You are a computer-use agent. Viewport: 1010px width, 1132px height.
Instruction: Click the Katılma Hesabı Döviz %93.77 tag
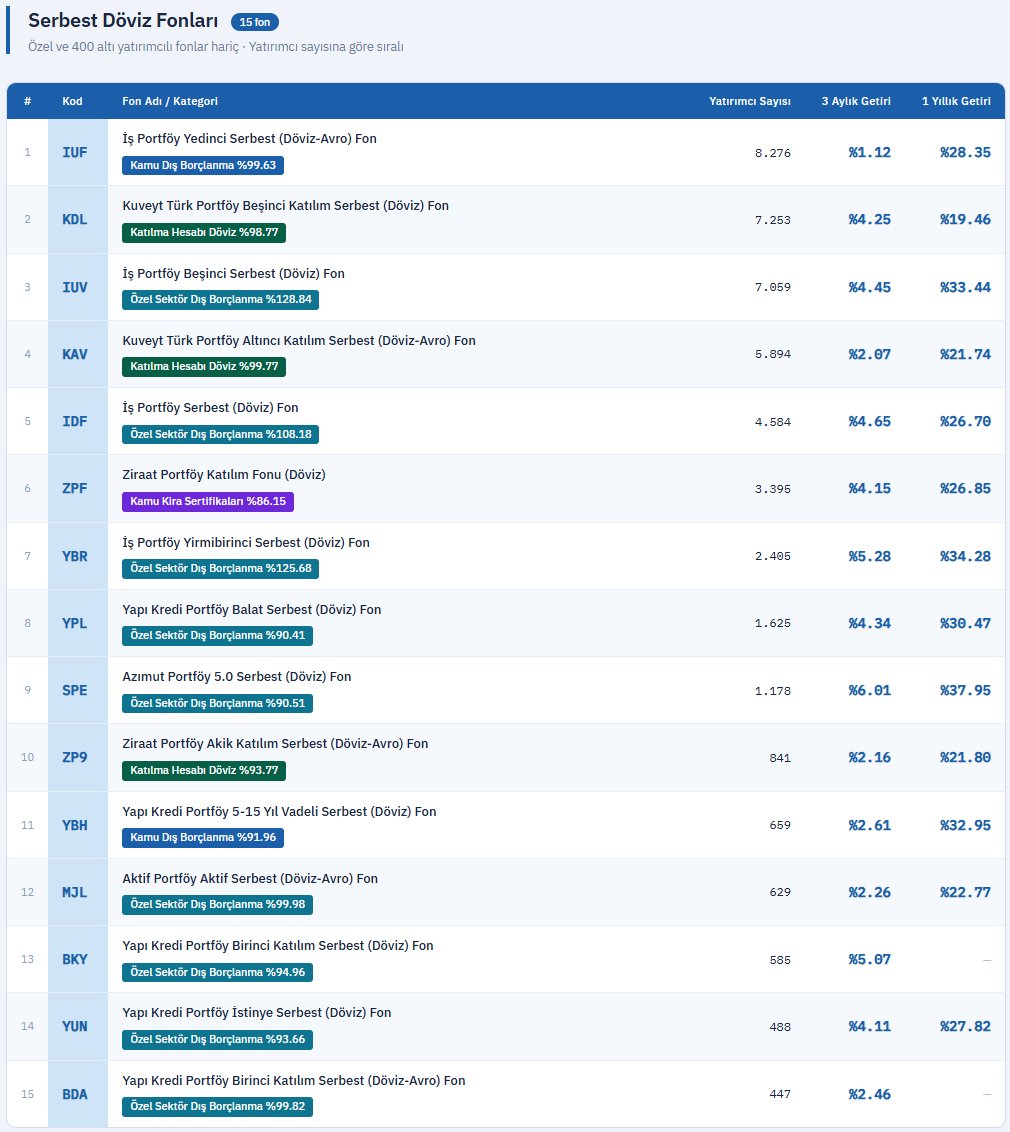204,770
